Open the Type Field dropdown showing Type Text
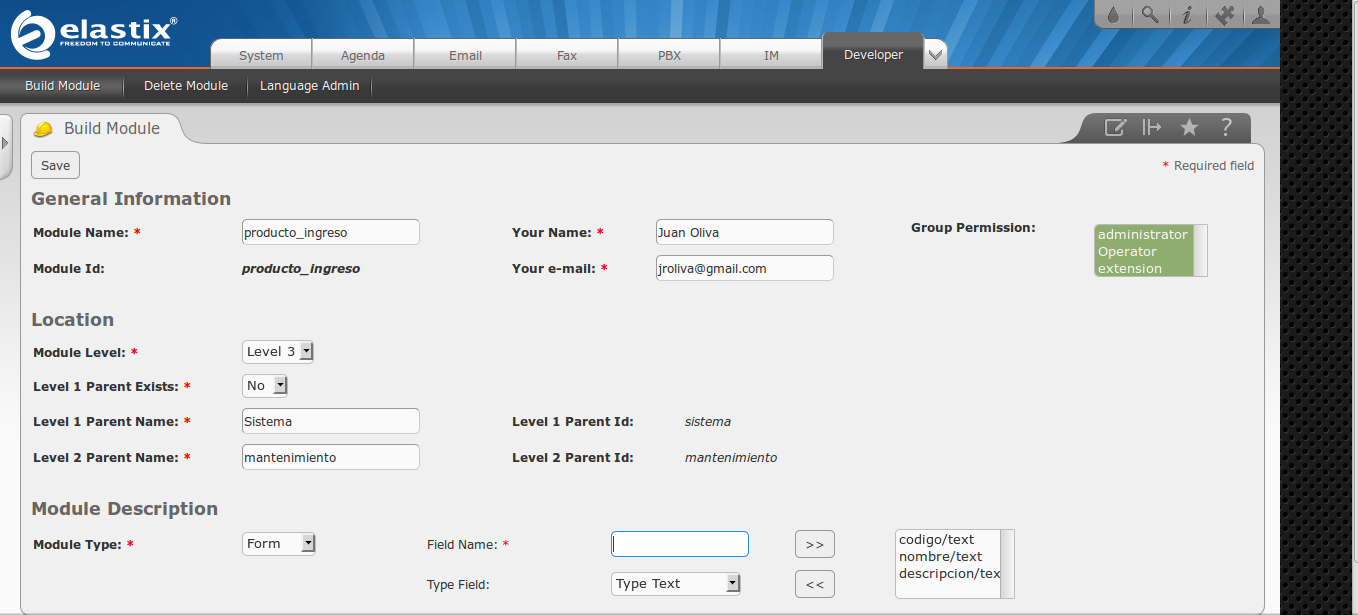Screen dimensions: 1358x615 pyautogui.click(x=676, y=584)
